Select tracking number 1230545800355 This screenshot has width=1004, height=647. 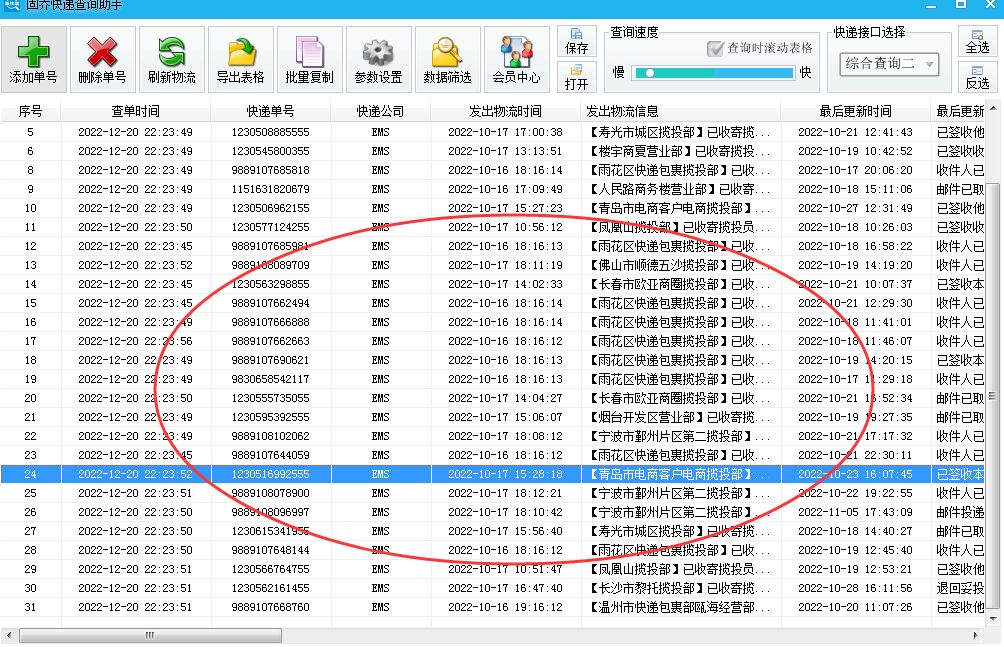[x=270, y=151]
